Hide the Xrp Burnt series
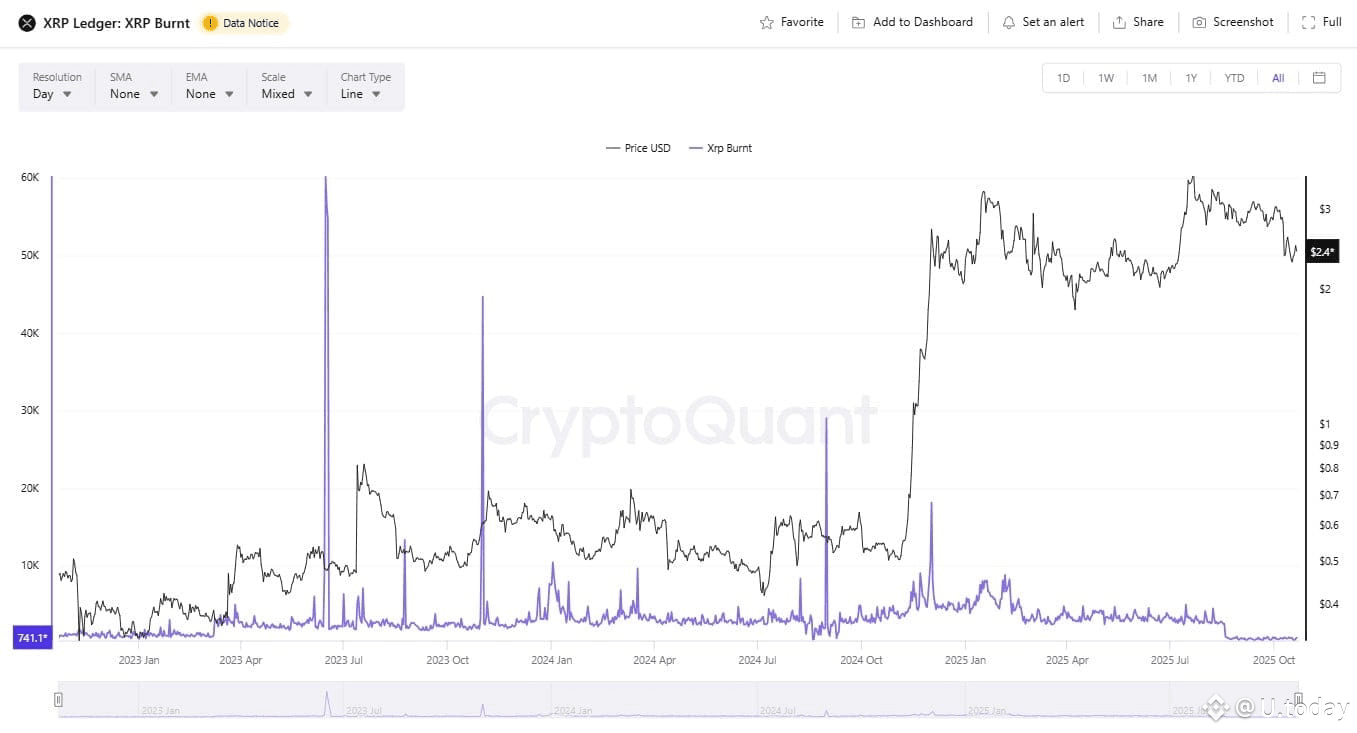This screenshot has height=733, width=1357. click(x=720, y=147)
